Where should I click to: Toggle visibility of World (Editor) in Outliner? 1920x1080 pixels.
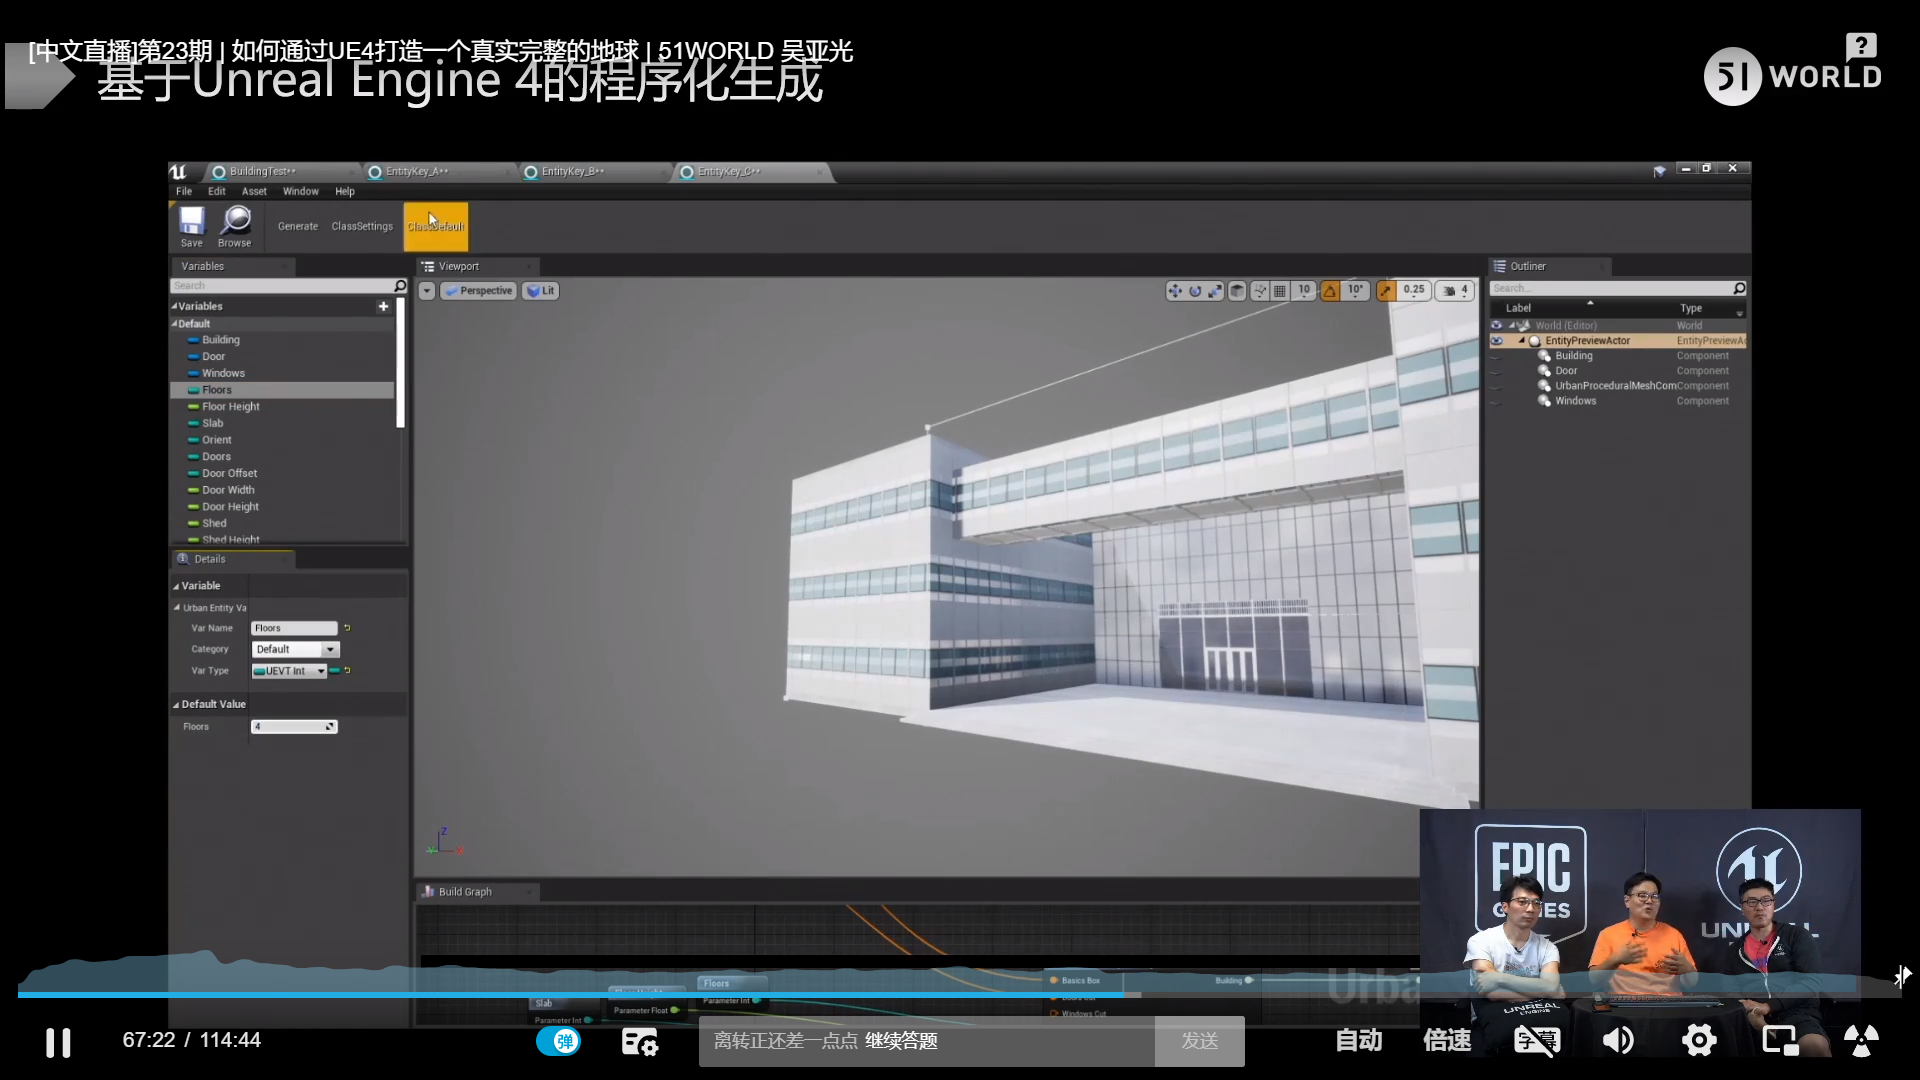[1497, 325]
